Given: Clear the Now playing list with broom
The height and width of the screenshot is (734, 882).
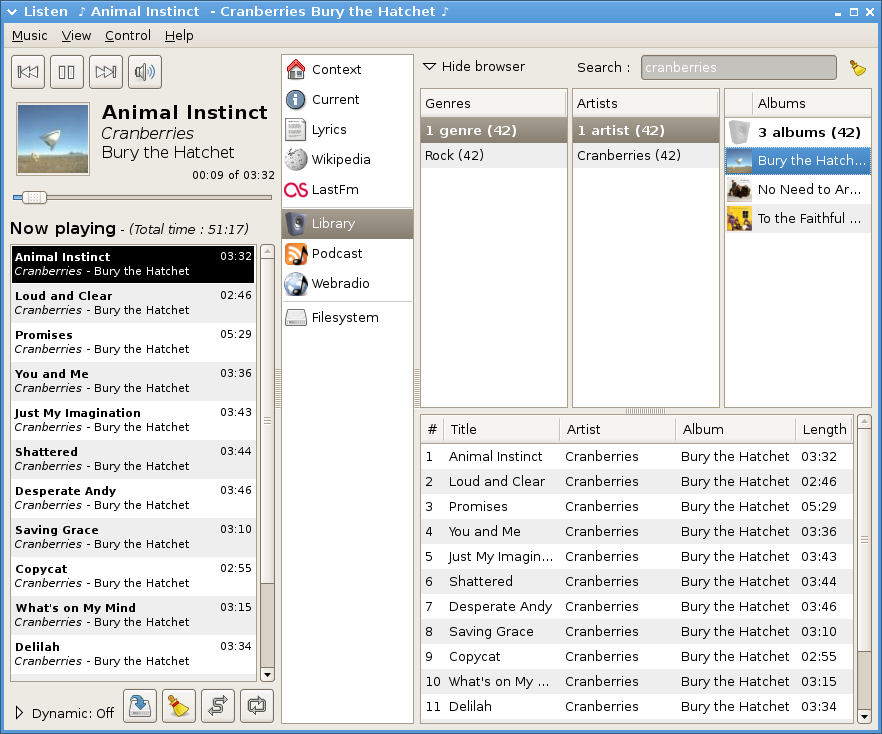Looking at the screenshot, I should pos(179,705).
